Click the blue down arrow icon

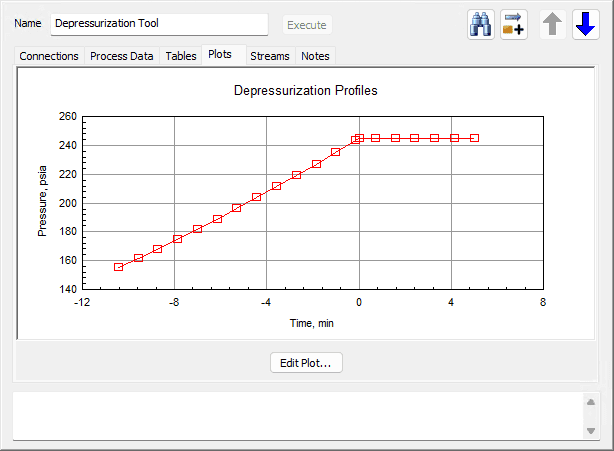[585, 25]
